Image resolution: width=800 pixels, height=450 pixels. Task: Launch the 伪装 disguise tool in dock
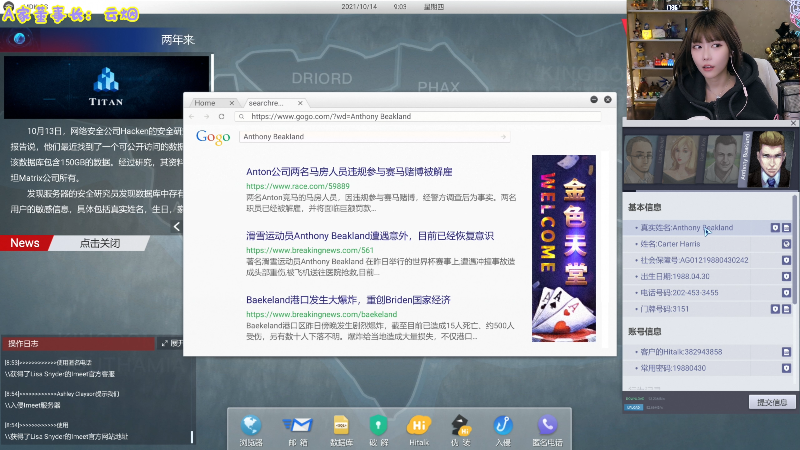pyautogui.click(x=461, y=431)
